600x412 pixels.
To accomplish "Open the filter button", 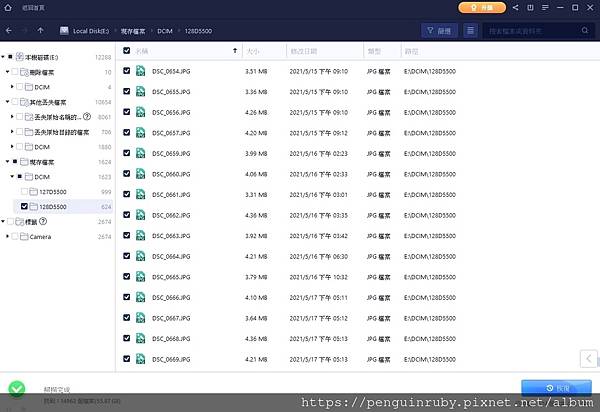I will pyautogui.click(x=439, y=30).
